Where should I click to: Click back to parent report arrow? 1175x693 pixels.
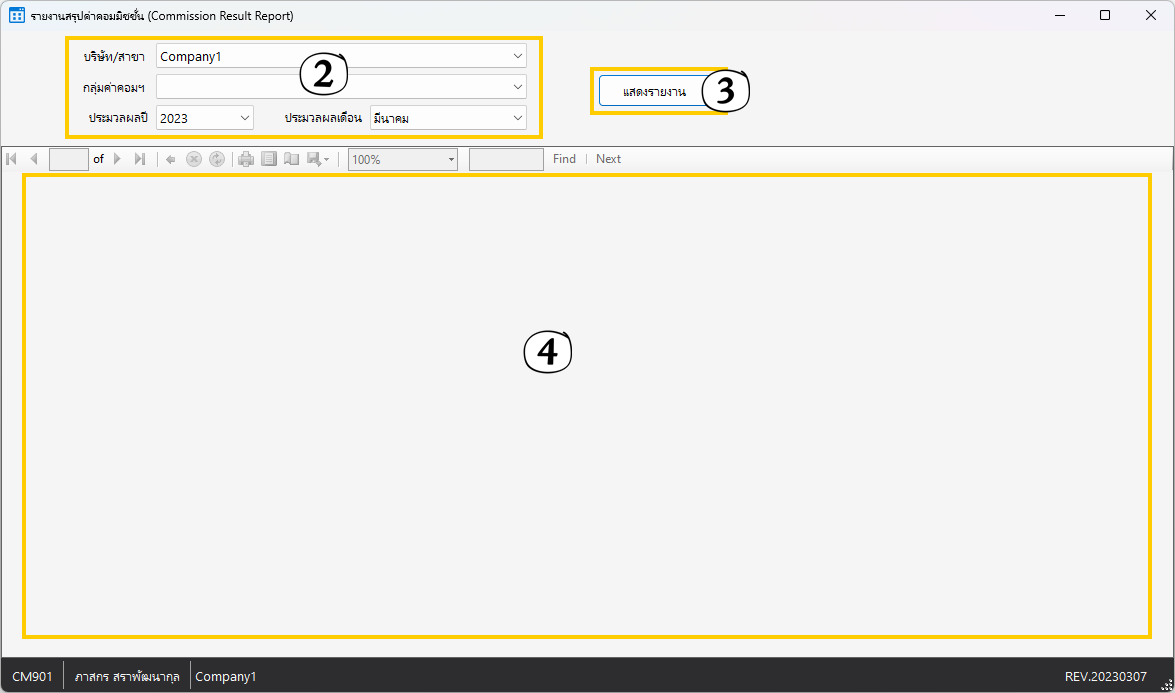171,159
